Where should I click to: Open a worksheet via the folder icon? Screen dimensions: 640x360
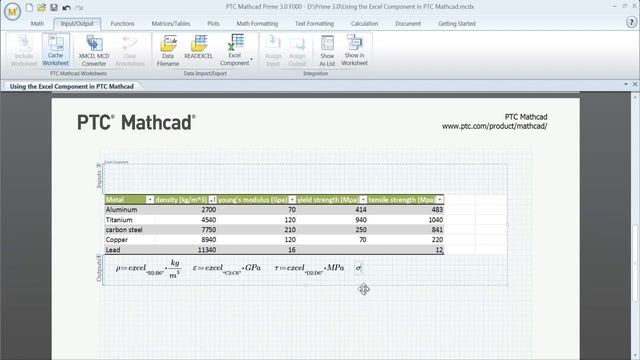coord(41,7)
